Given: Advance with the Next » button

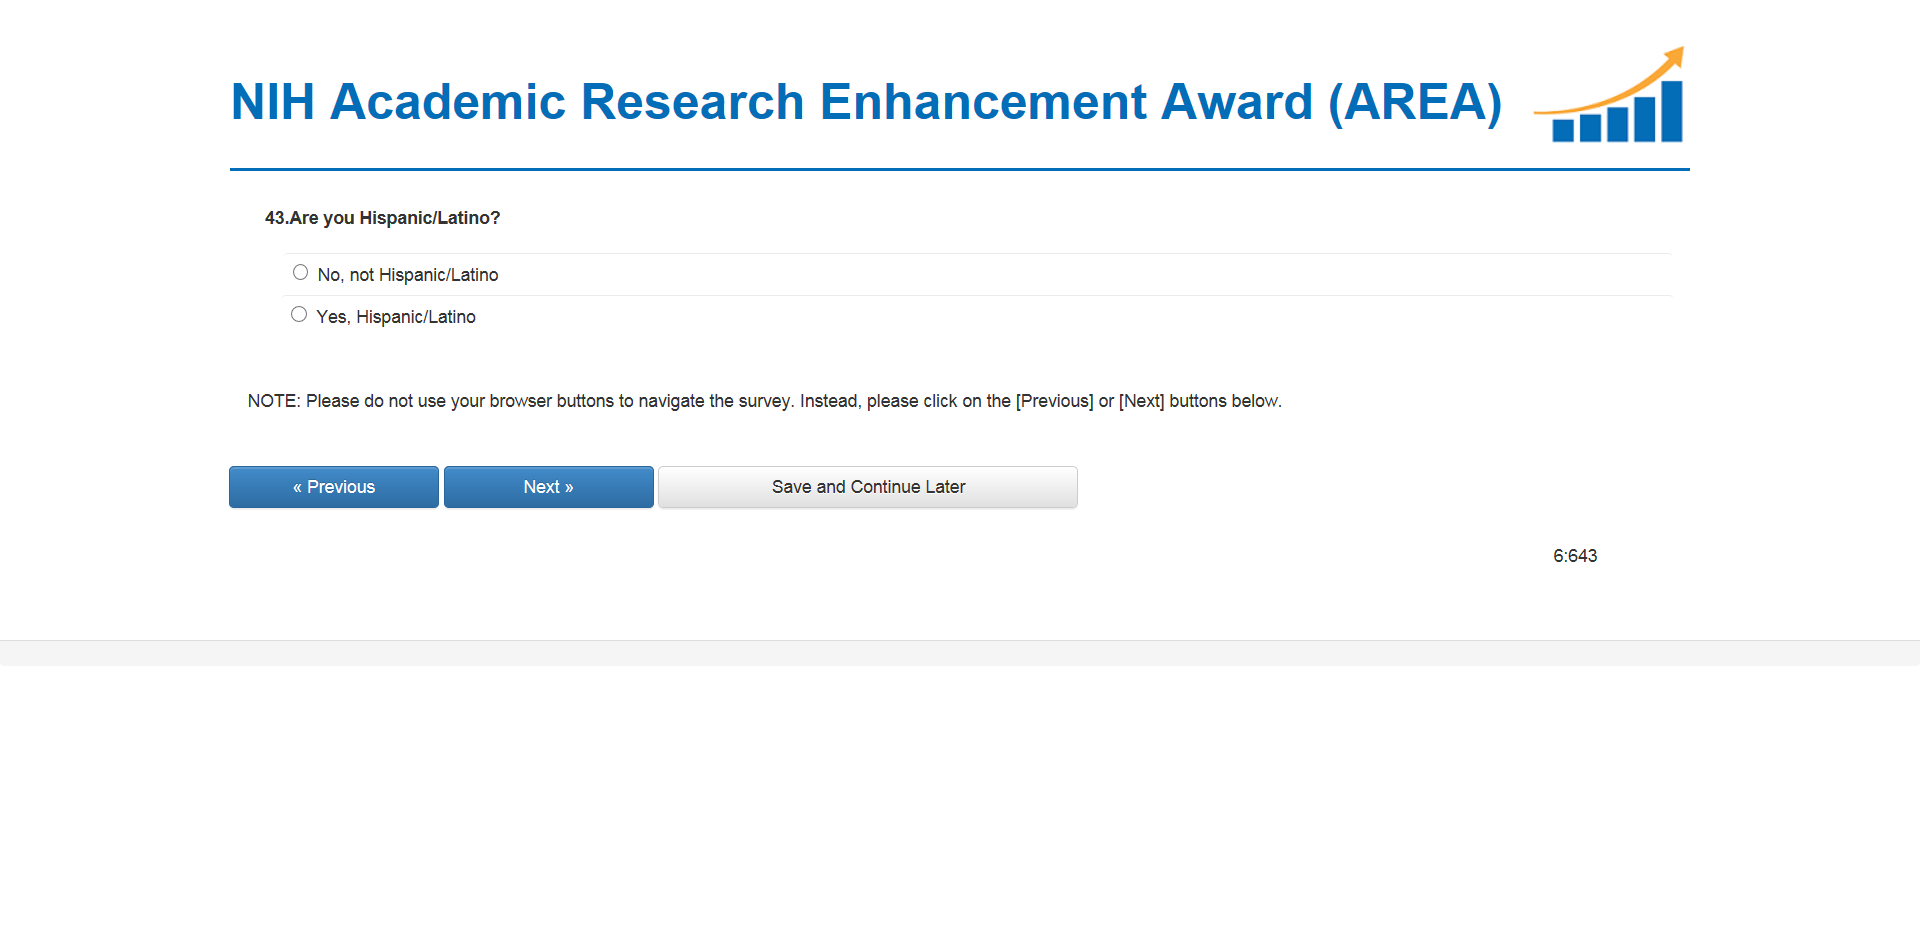Looking at the screenshot, I should pyautogui.click(x=548, y=487).
